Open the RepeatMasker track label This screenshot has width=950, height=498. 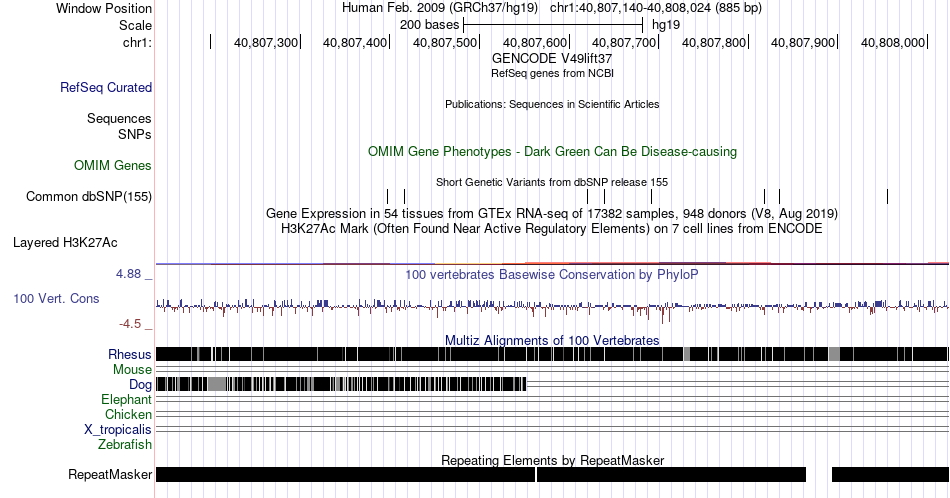[x=110, y=474]
